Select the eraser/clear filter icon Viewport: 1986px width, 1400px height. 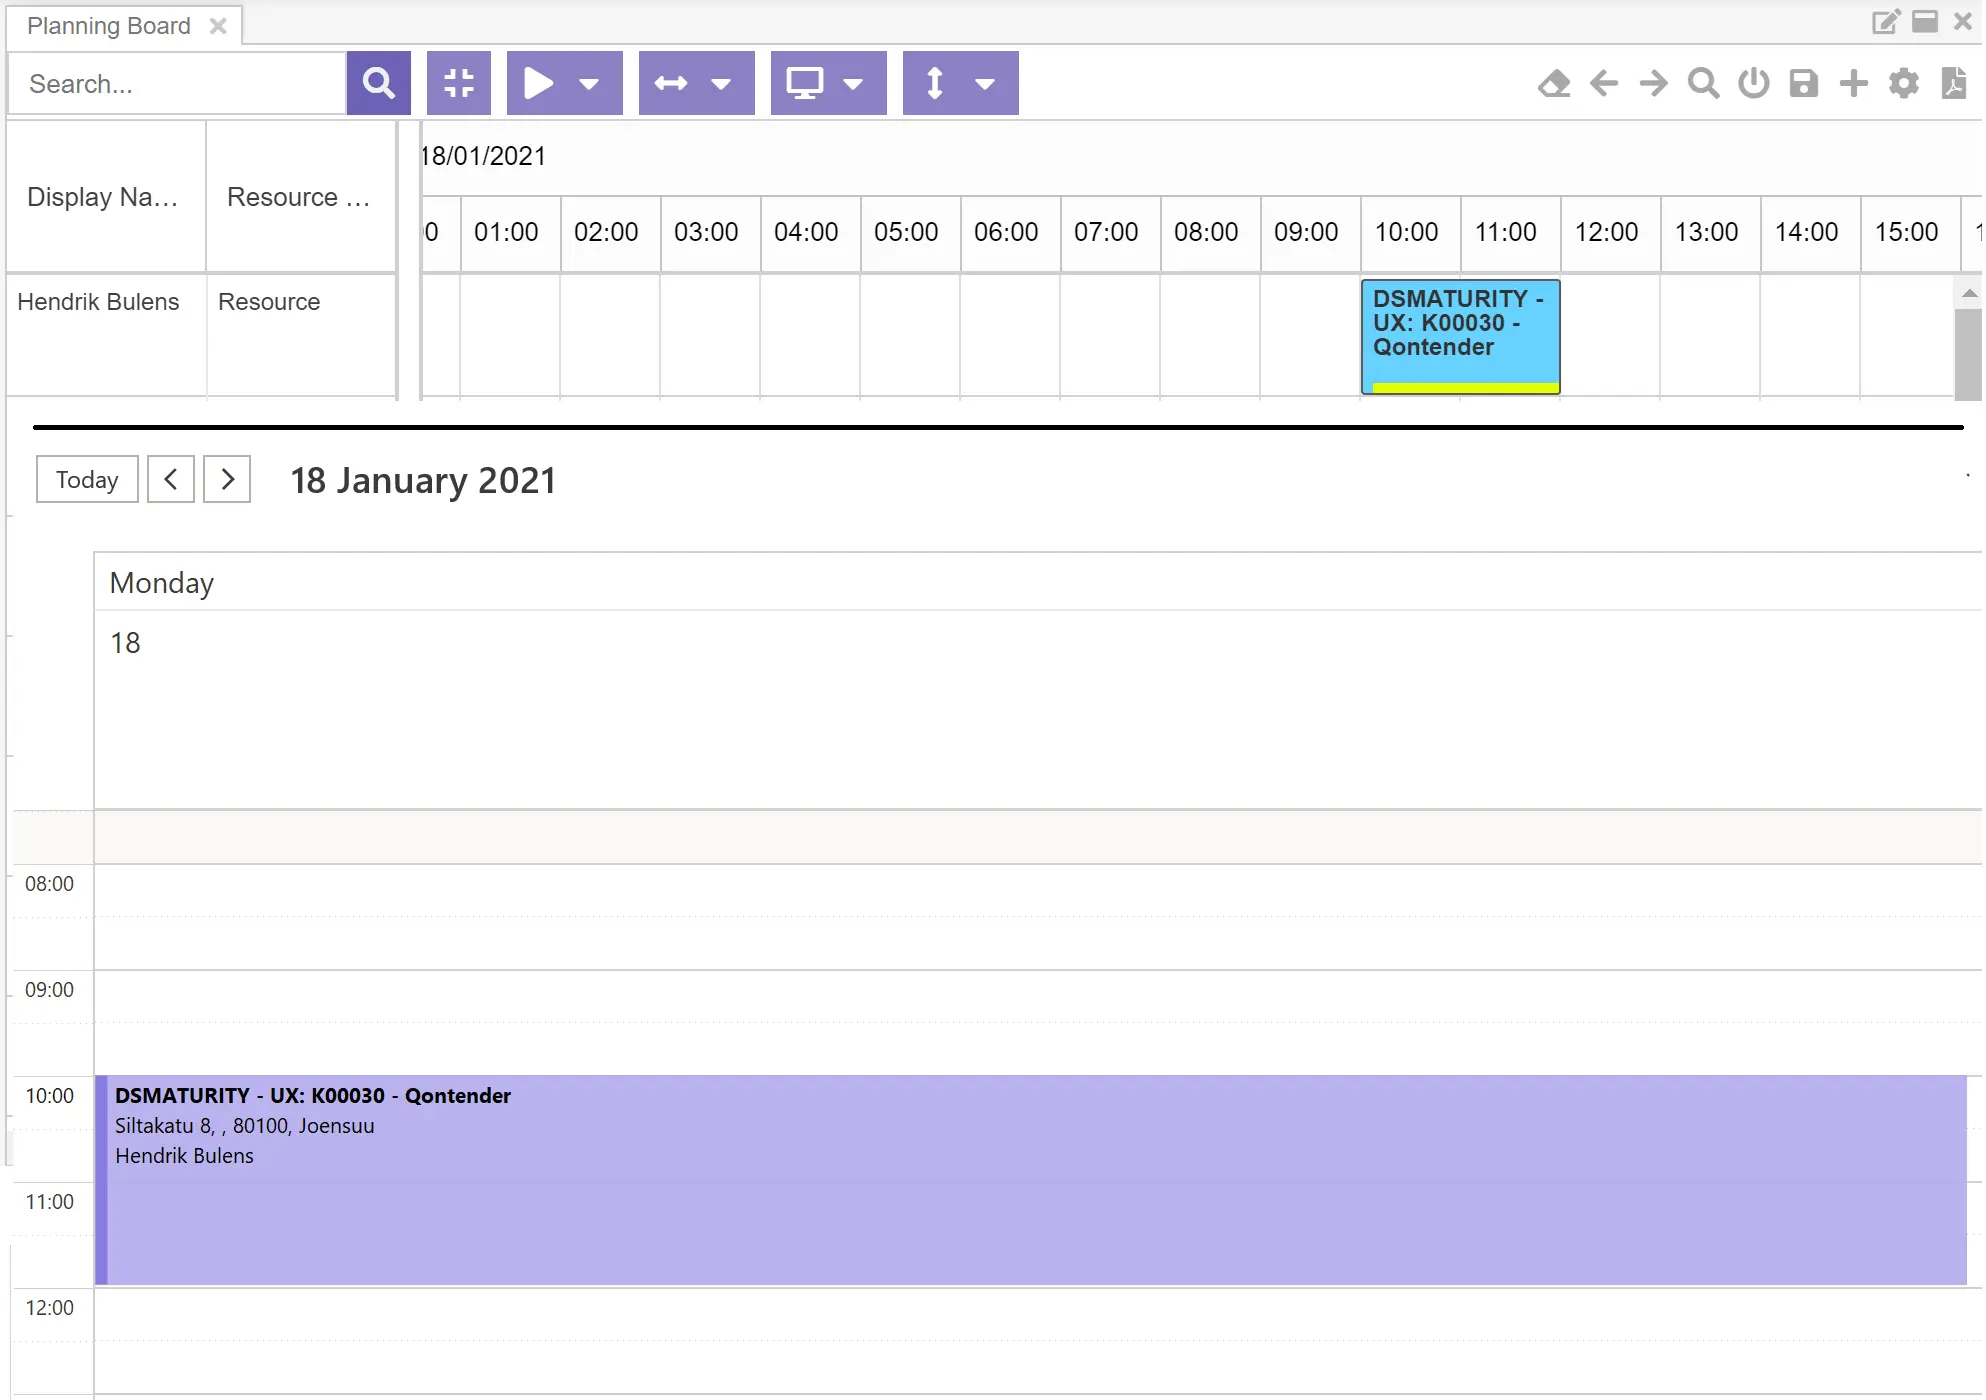pyautogui.click(x=1554, y=83)
